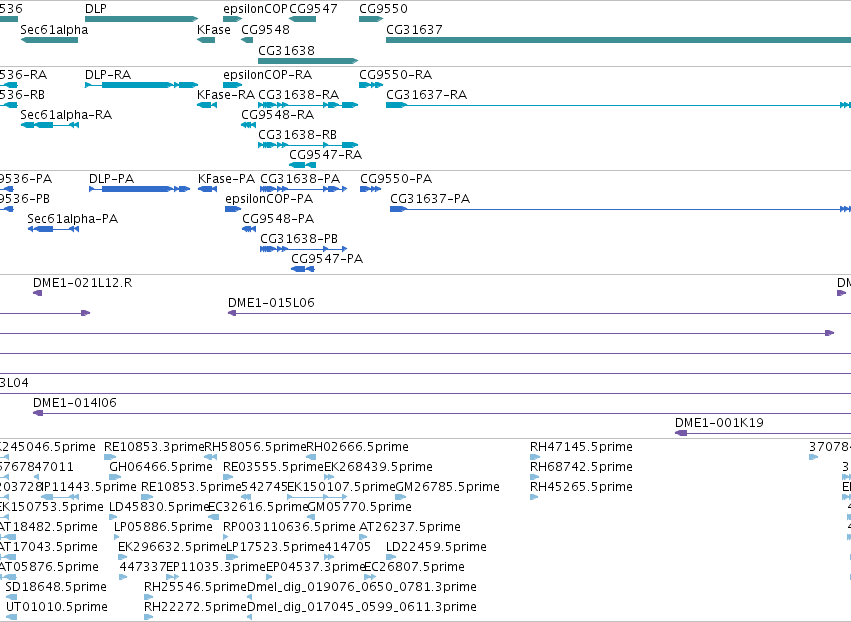
Task: Select the RE03555.5prime EST label
Action: pos(274,467)
